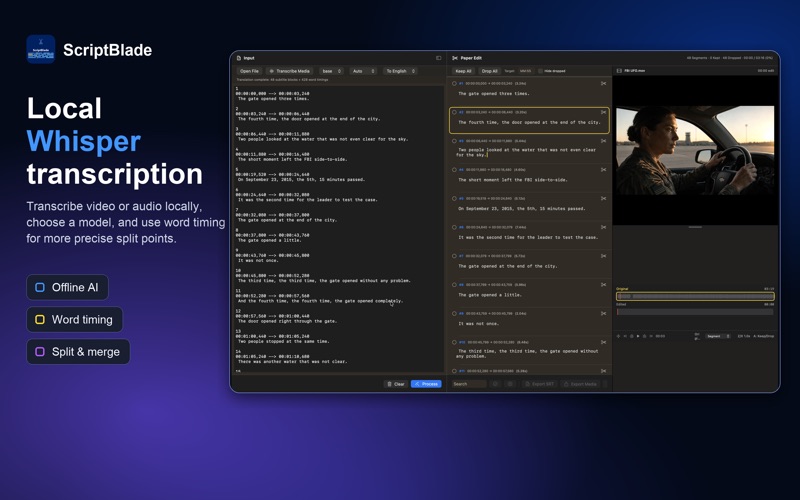Click the 'FBI UFO.mov' file name
800x500 pixels.
click(635, 71)
